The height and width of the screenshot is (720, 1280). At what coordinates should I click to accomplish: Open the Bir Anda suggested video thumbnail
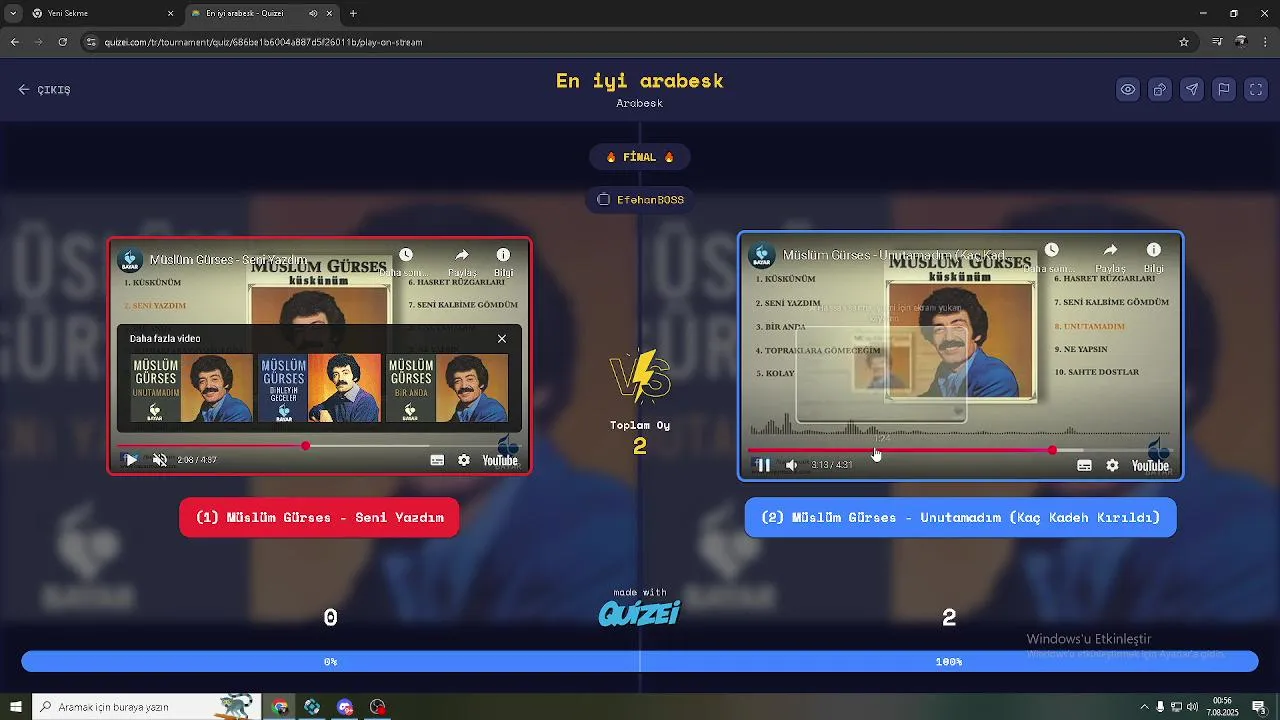pyautogui.click(x=447, y=388)
